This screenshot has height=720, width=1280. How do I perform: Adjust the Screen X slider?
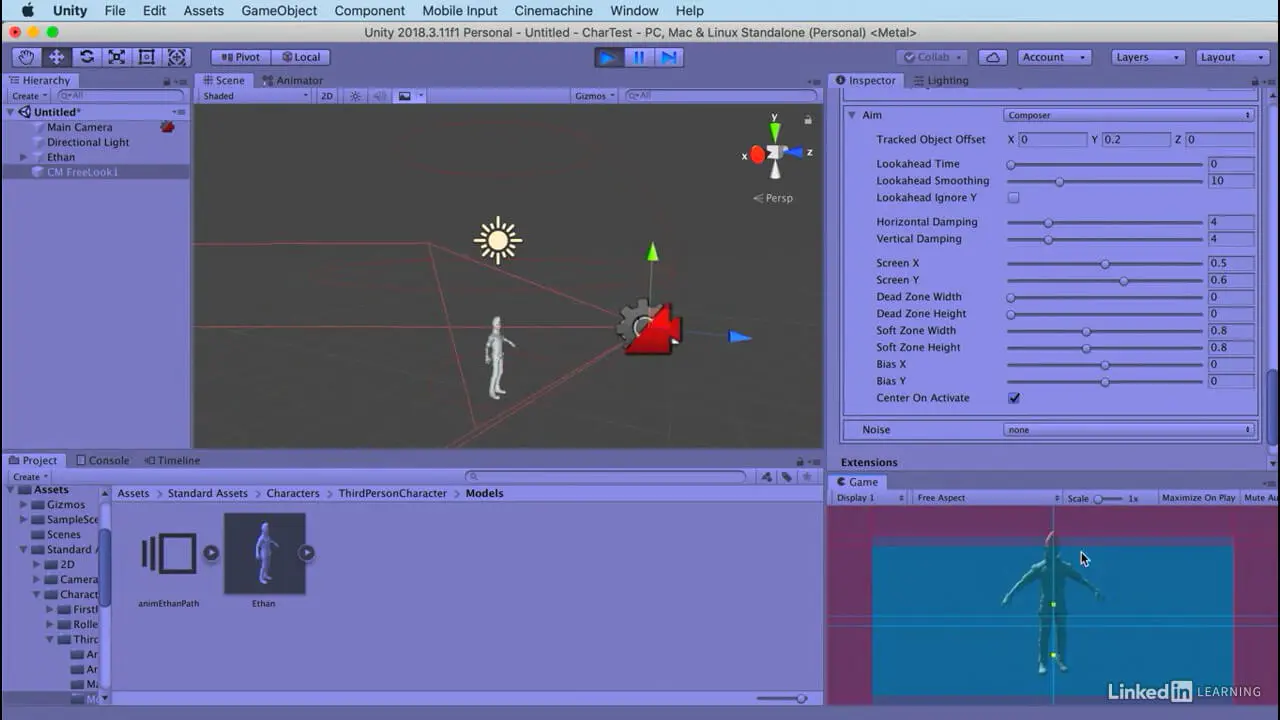click(1104, 264)
